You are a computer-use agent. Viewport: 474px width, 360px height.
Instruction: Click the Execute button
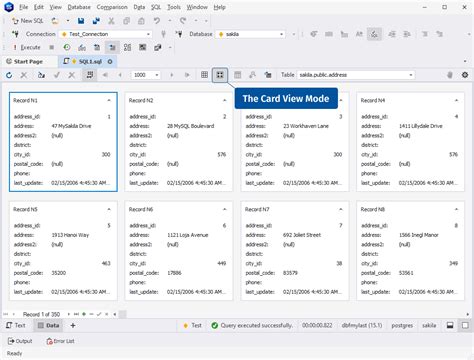click(x=27, y=47)
